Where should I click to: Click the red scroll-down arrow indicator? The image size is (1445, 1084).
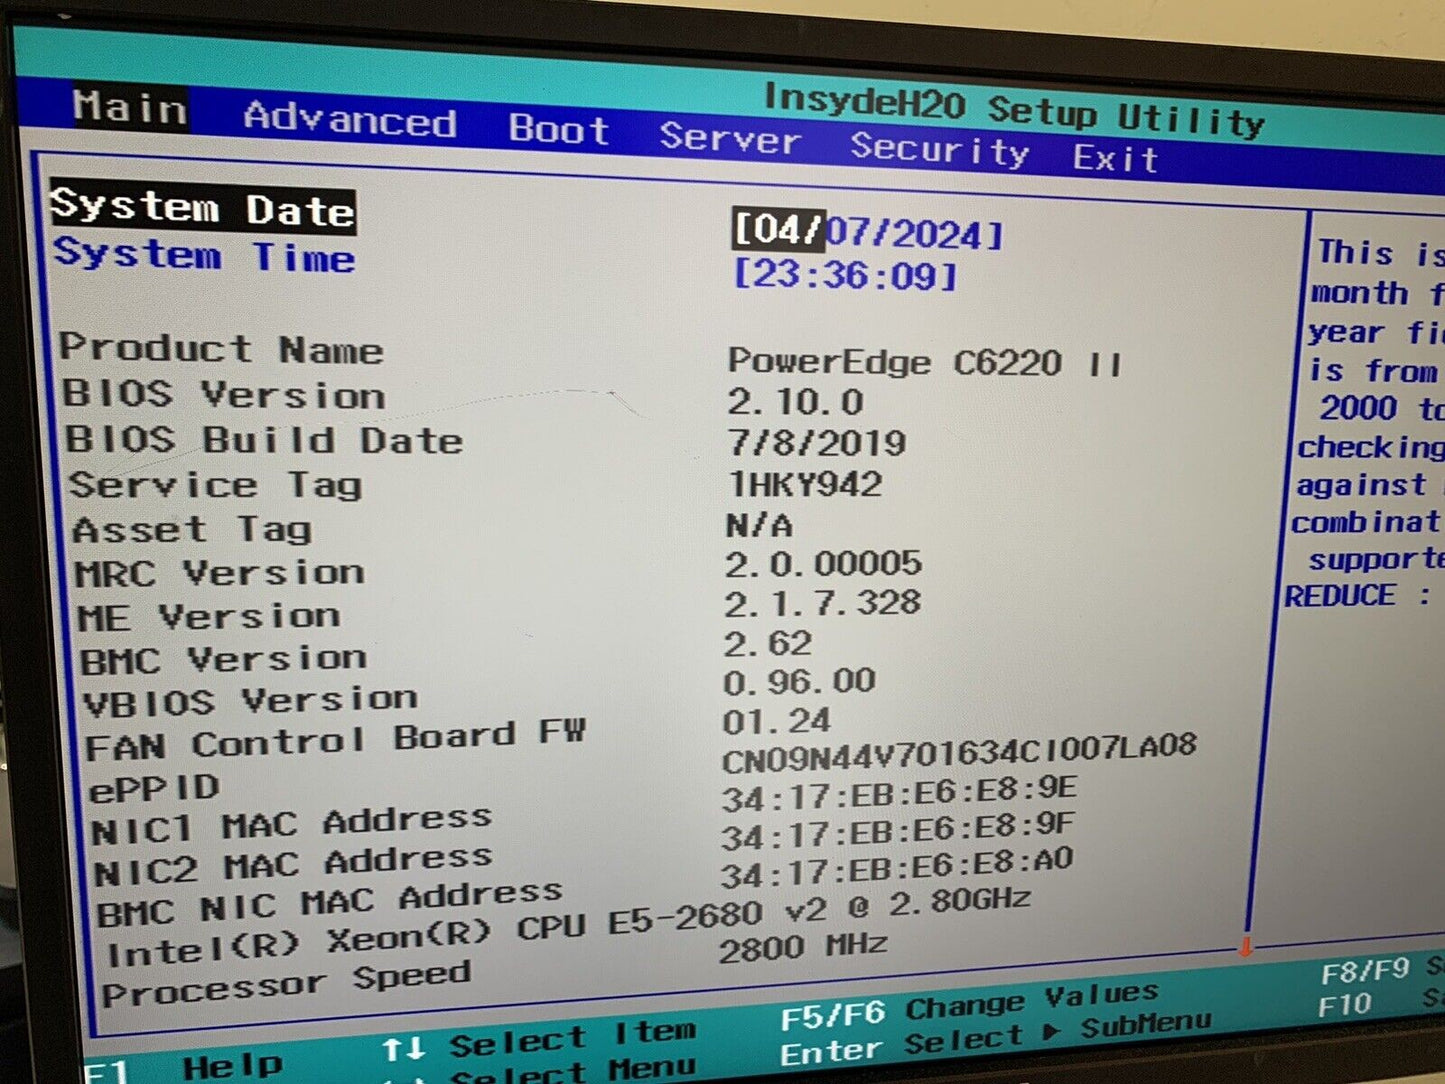[x=1246, y=946]
